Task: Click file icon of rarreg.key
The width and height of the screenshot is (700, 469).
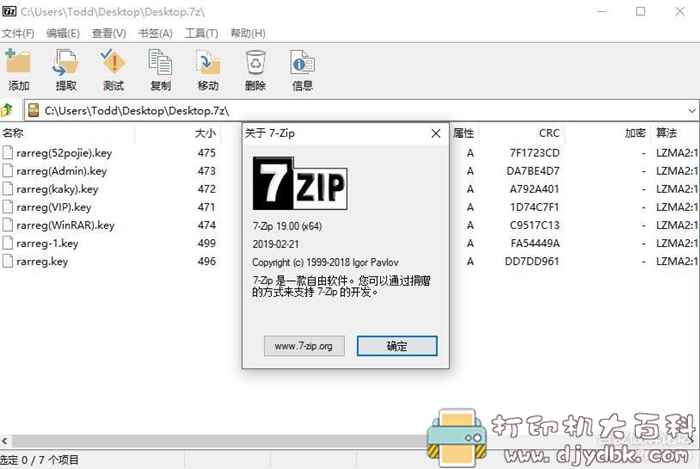Action: click(8, 261)
